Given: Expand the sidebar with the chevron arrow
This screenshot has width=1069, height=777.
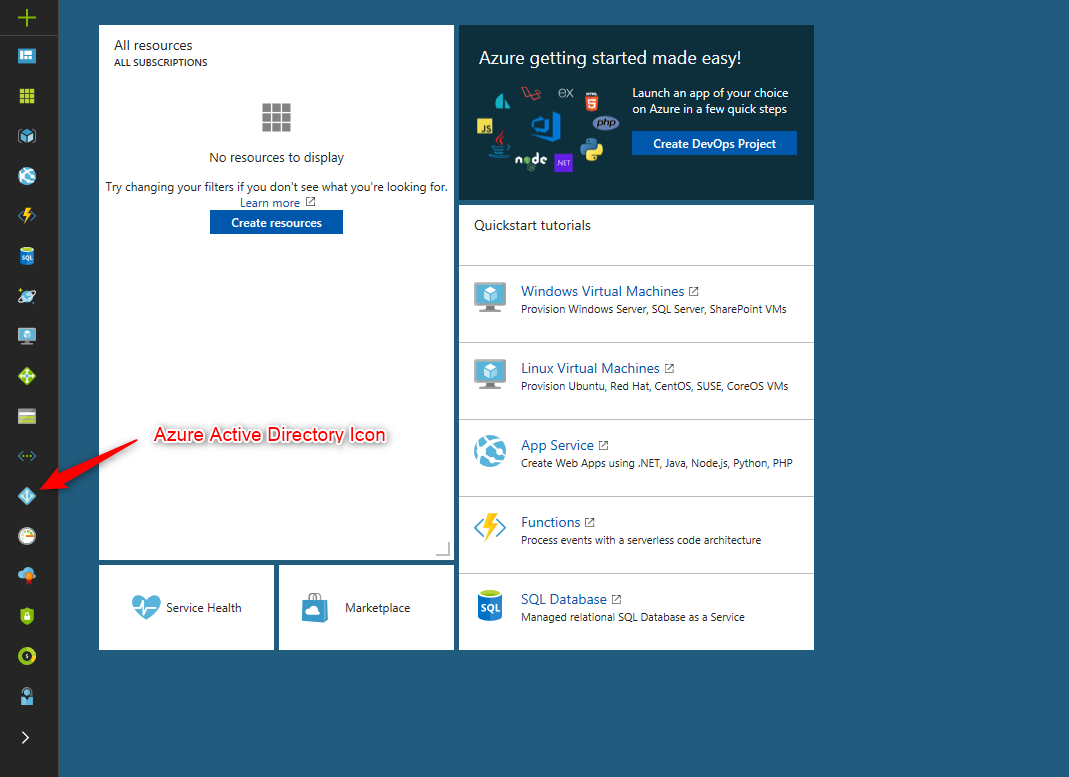Looking at the screenshot, I should (26, 737).
